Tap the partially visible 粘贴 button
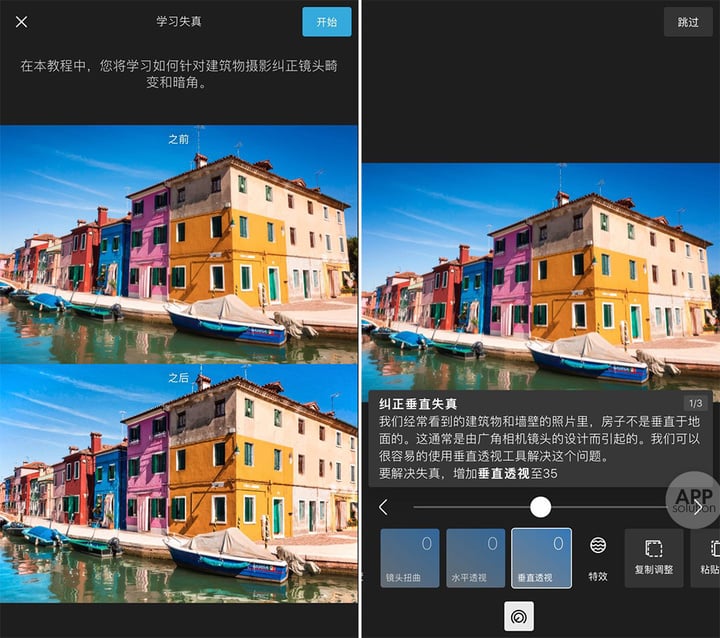The height and width of the screenshot is (638, 720). pyautogui.click(x=706, y=558)
